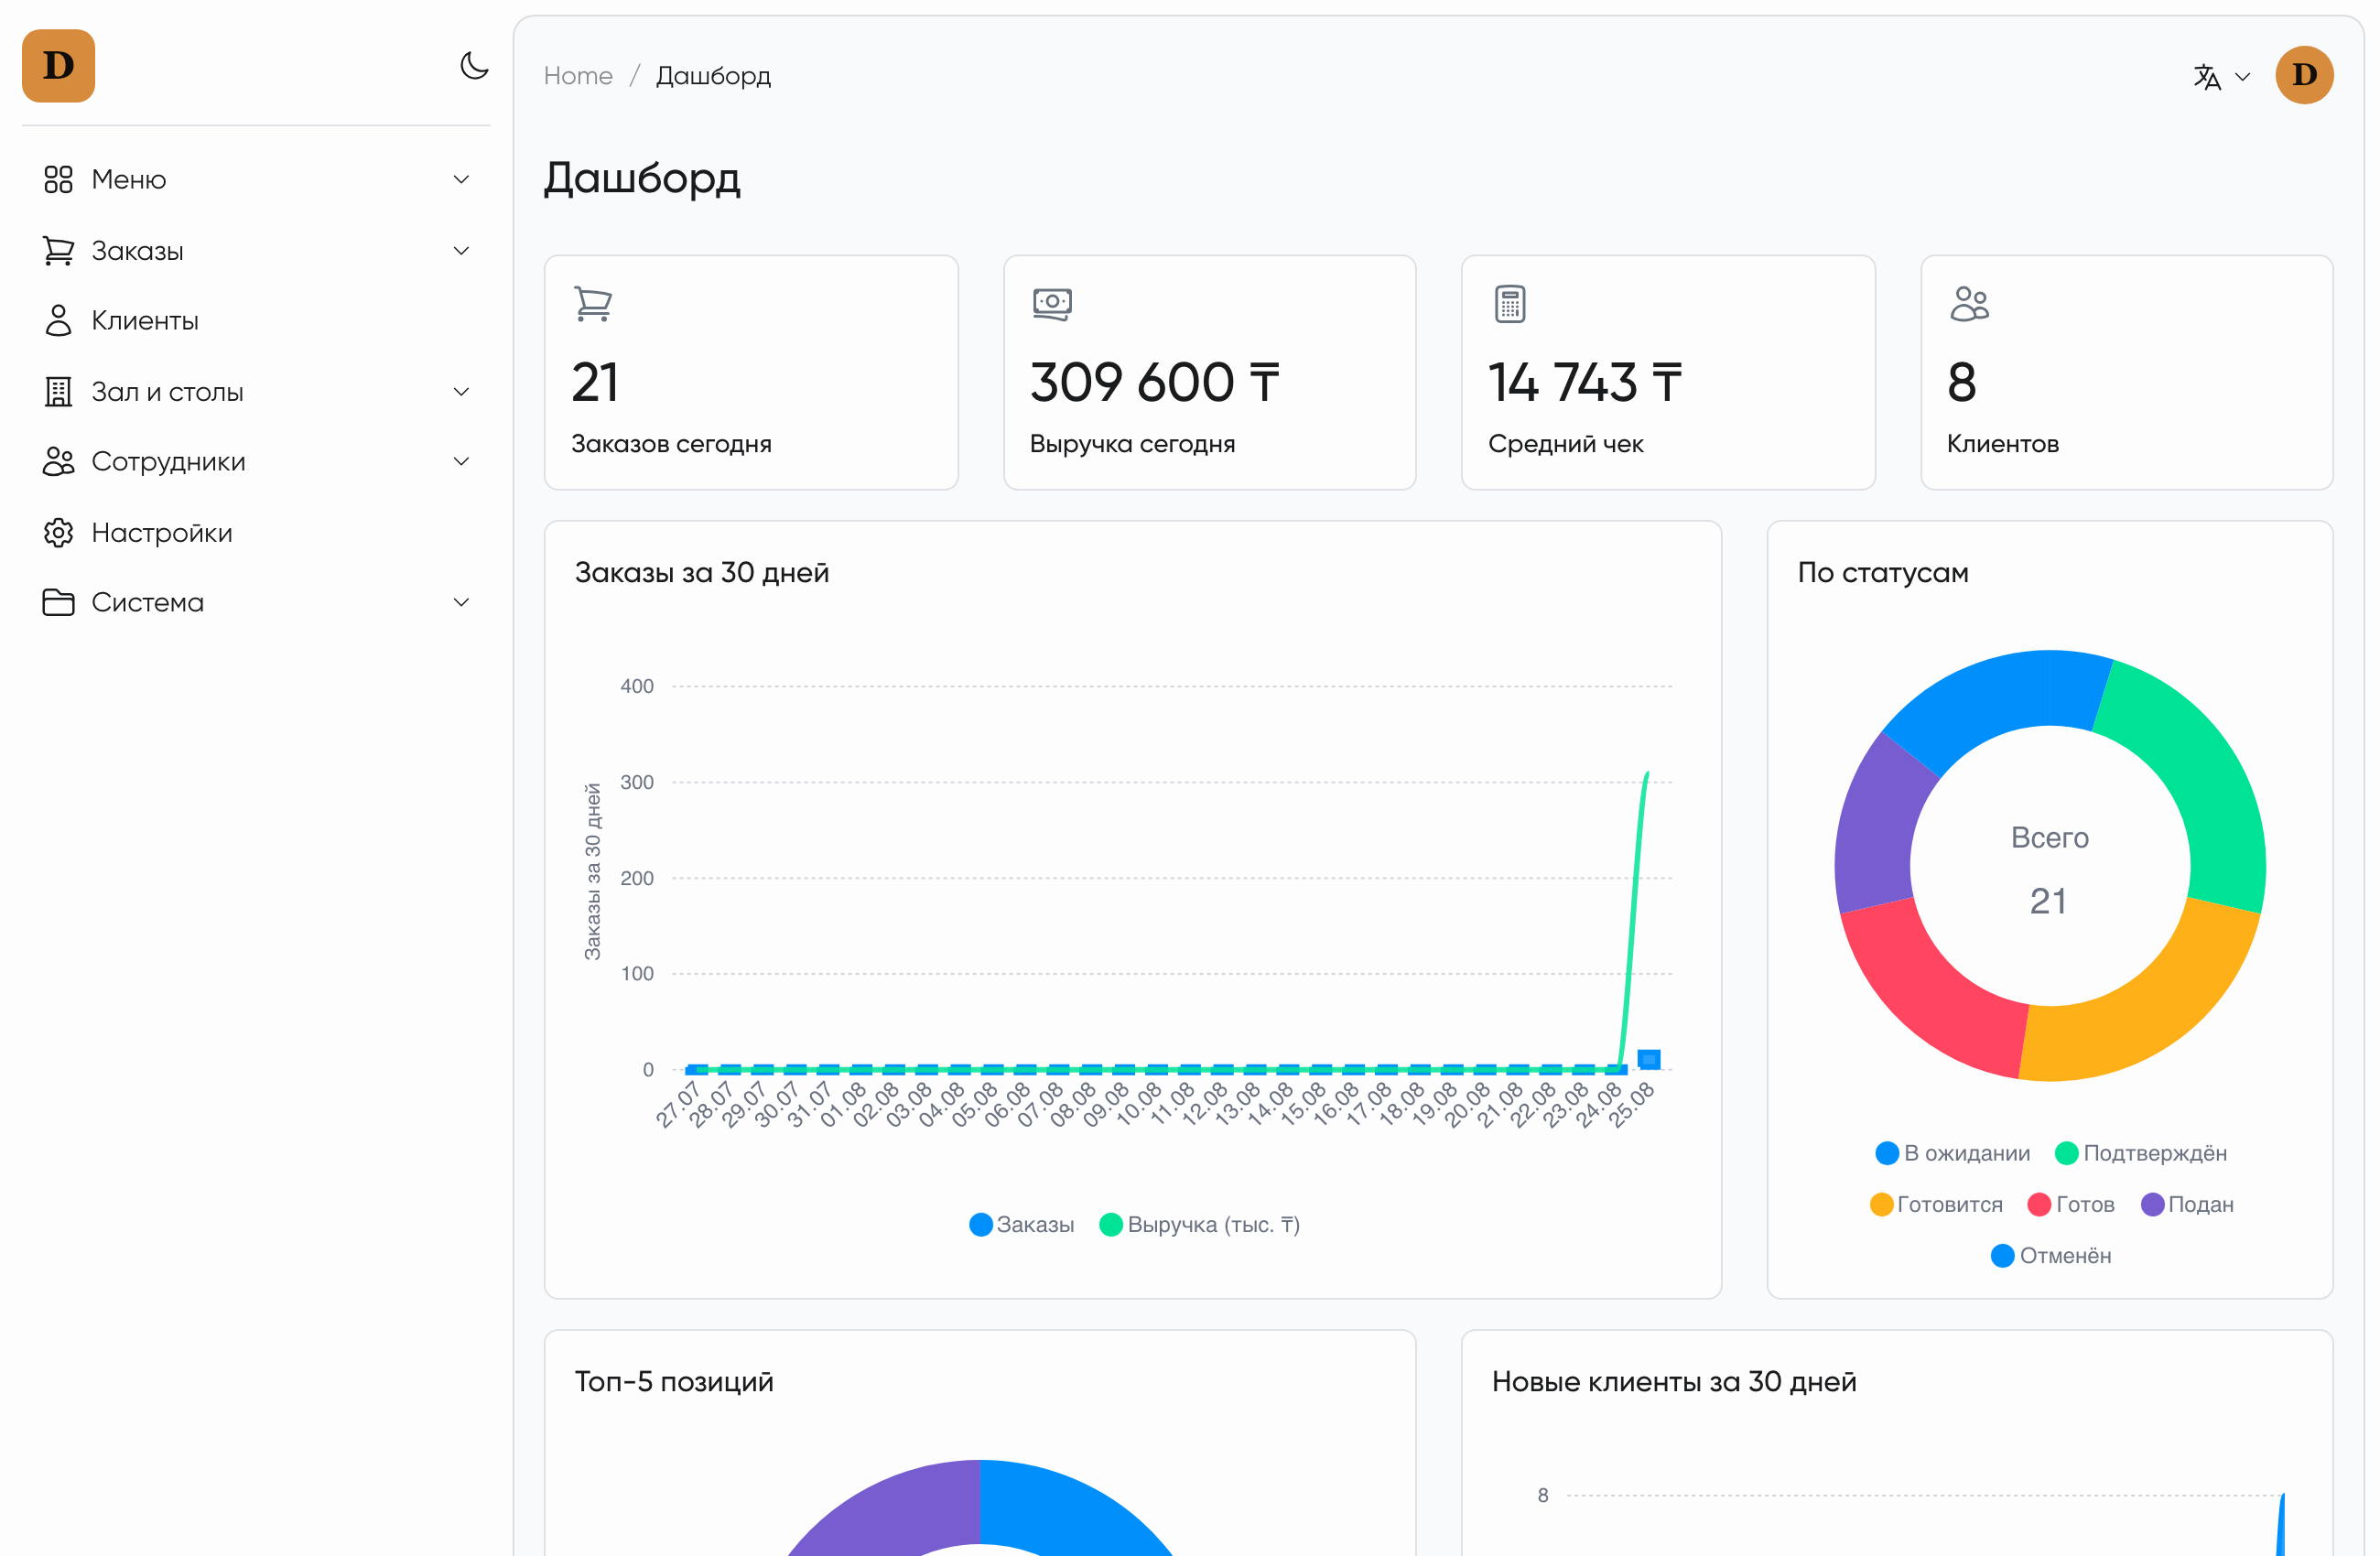Click the Дашборд breadcrumb
The image size is (2380, 1556).
pos(714,76)
